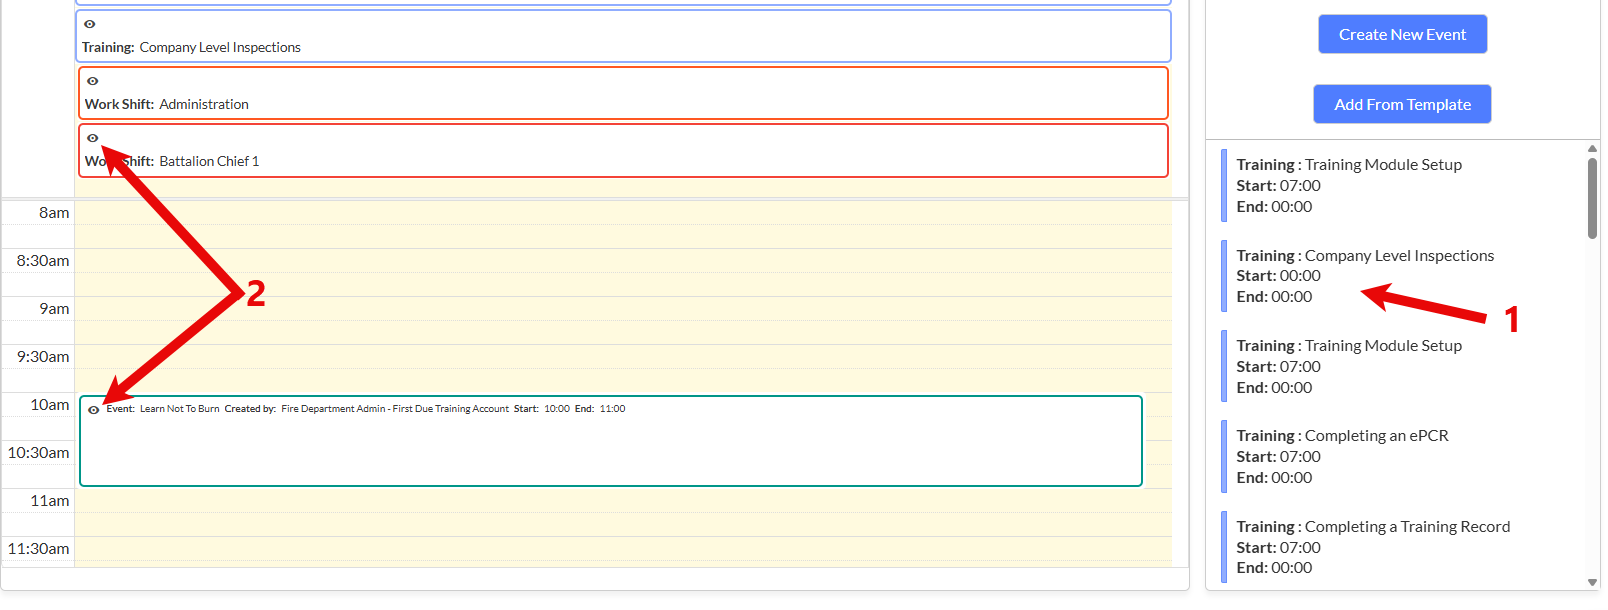
Task: Select first Training Module Setup template
Action: (1348, 186)
